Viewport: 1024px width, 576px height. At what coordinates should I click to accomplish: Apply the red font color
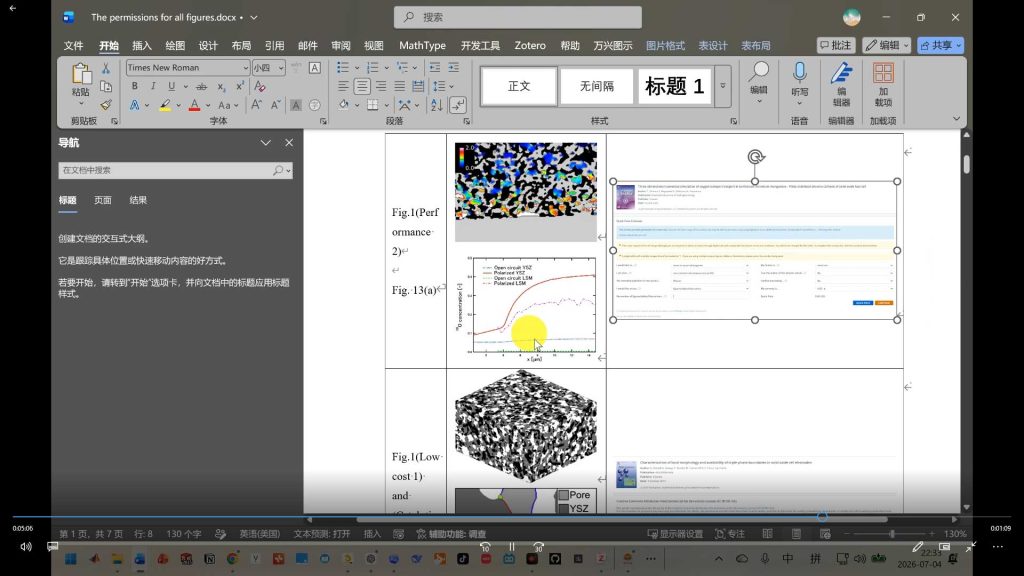(194, 104)
